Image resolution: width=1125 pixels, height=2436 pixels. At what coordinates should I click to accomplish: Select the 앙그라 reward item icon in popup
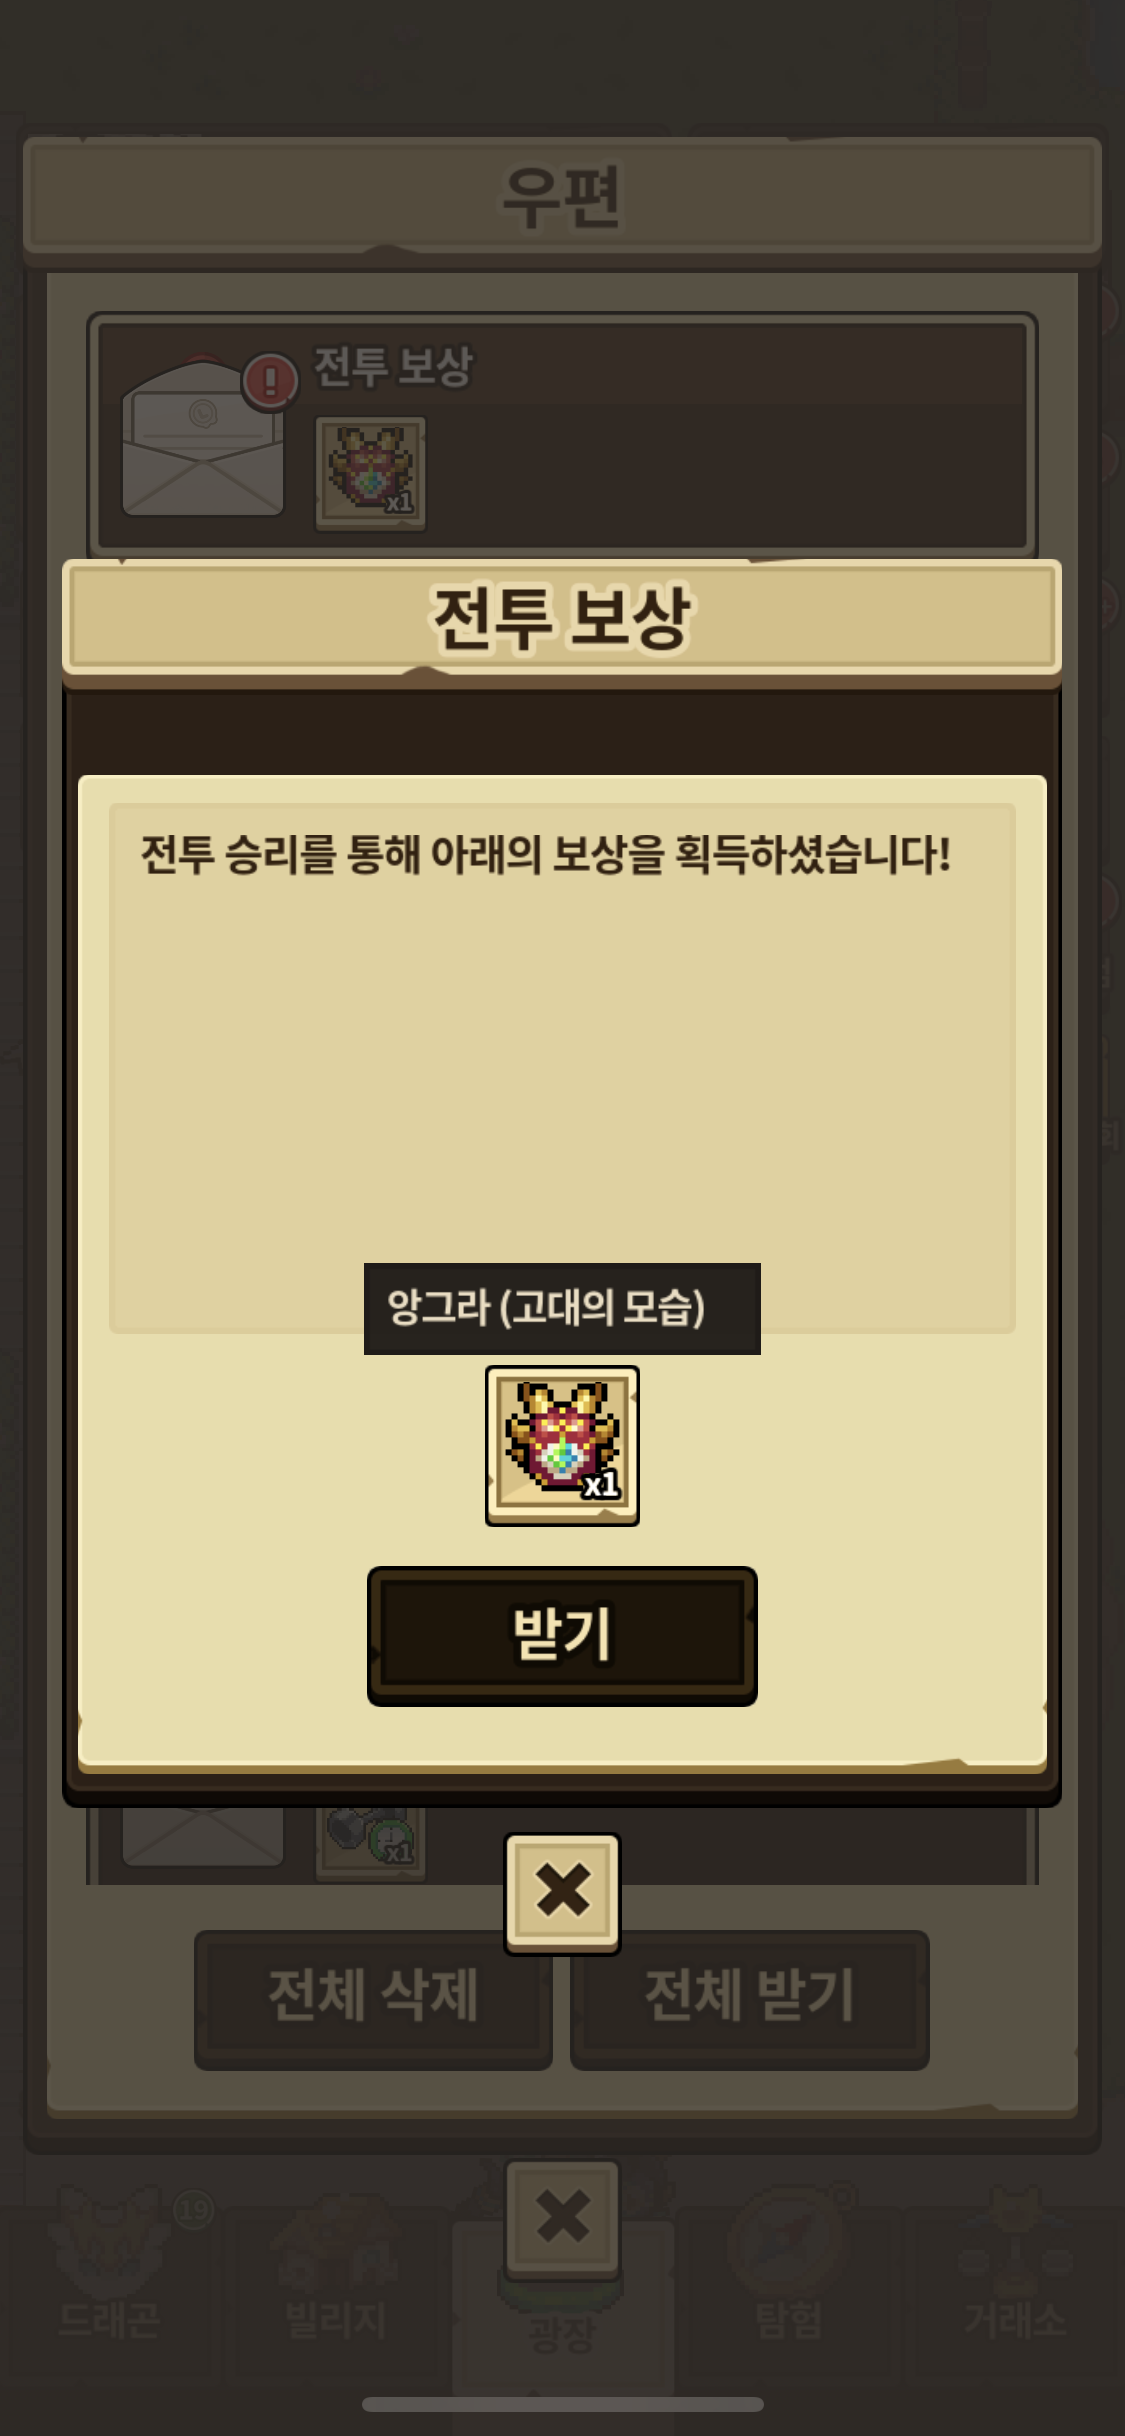click(x=562, y=1445)
